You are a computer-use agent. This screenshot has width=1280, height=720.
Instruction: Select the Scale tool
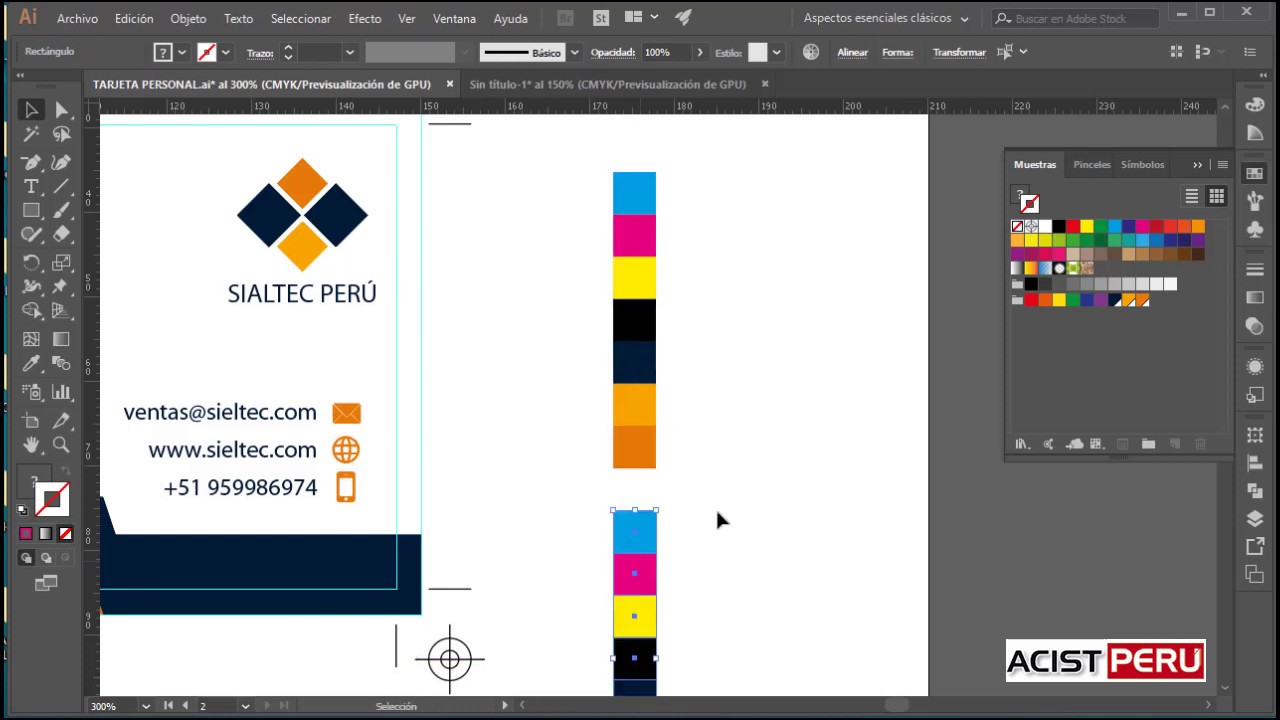[x=61, y=264]
